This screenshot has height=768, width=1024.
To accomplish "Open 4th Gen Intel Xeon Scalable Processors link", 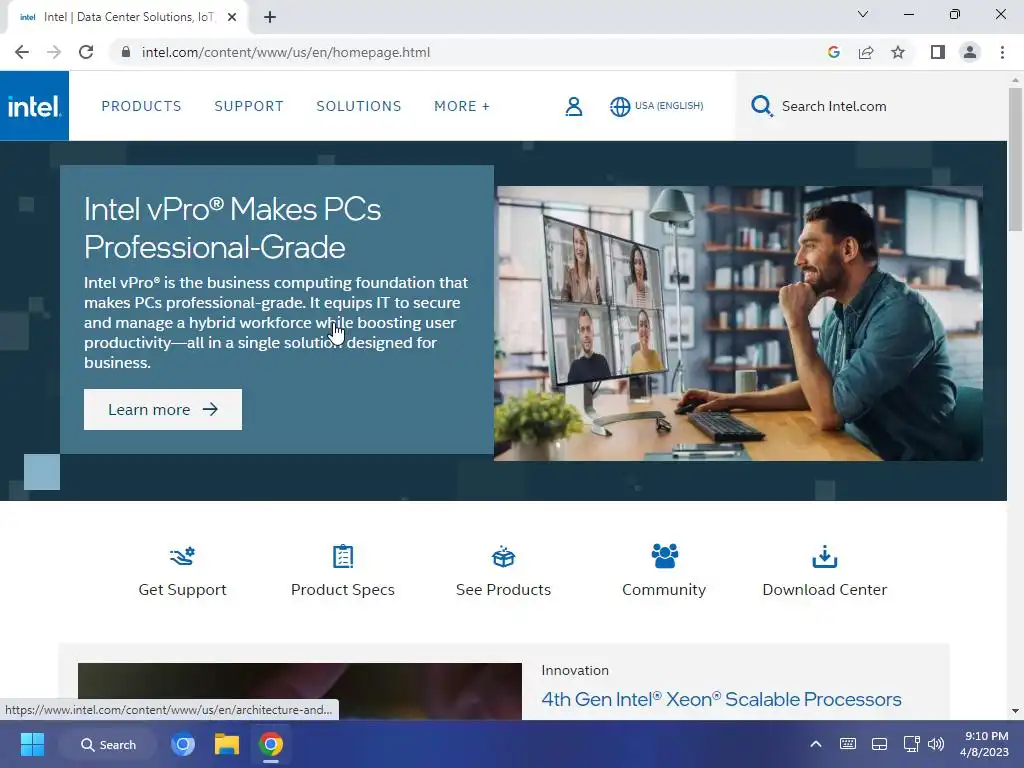I will (721, 699).
